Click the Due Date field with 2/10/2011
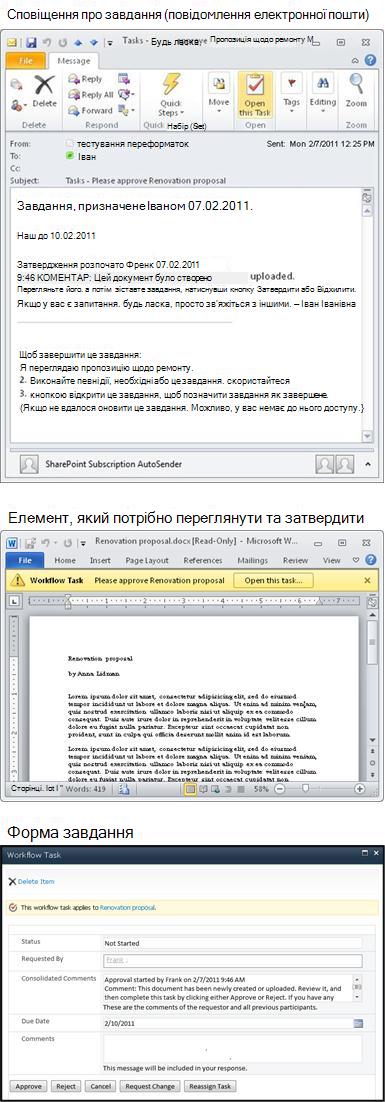 click(227, 1023)
